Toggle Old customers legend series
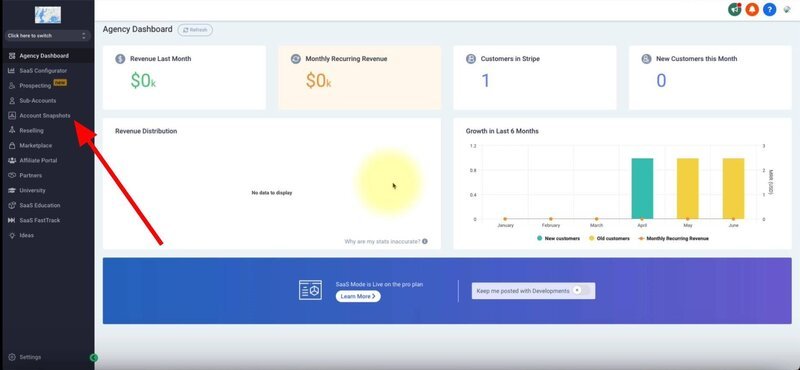This screenshot has height=370, width=800. 609,238
